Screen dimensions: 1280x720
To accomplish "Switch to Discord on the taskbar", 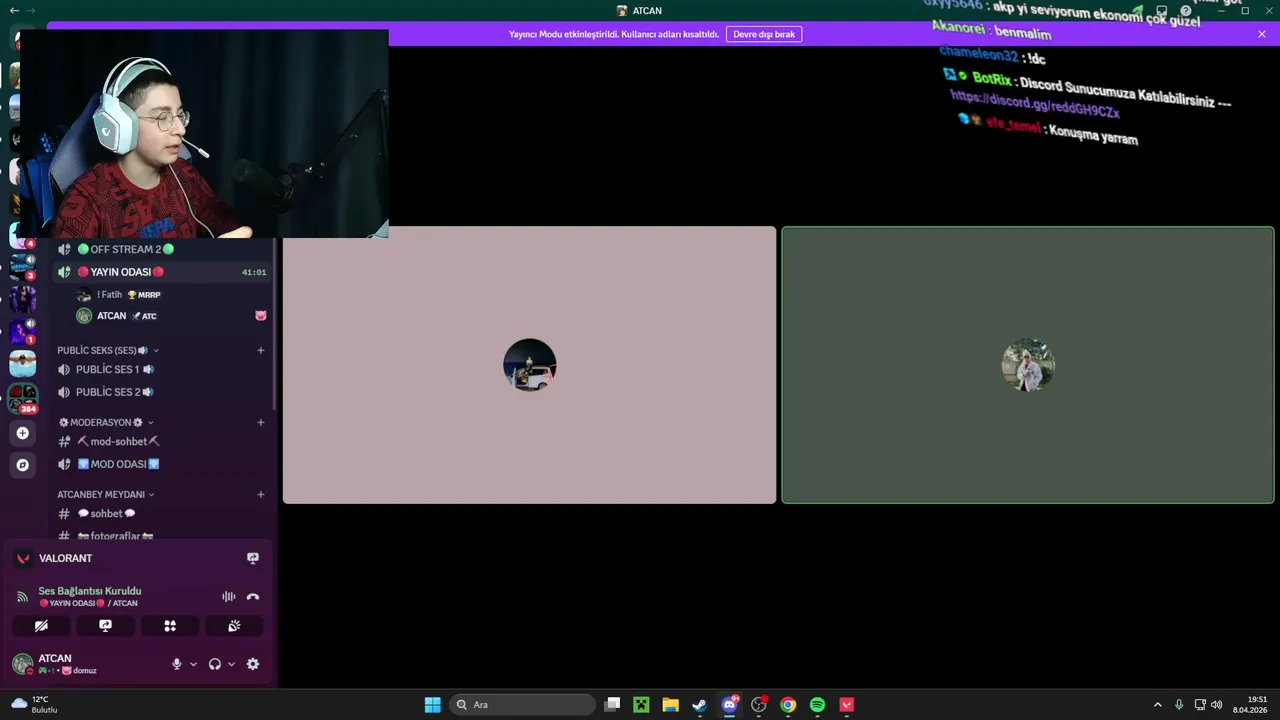I will point(729,705).
